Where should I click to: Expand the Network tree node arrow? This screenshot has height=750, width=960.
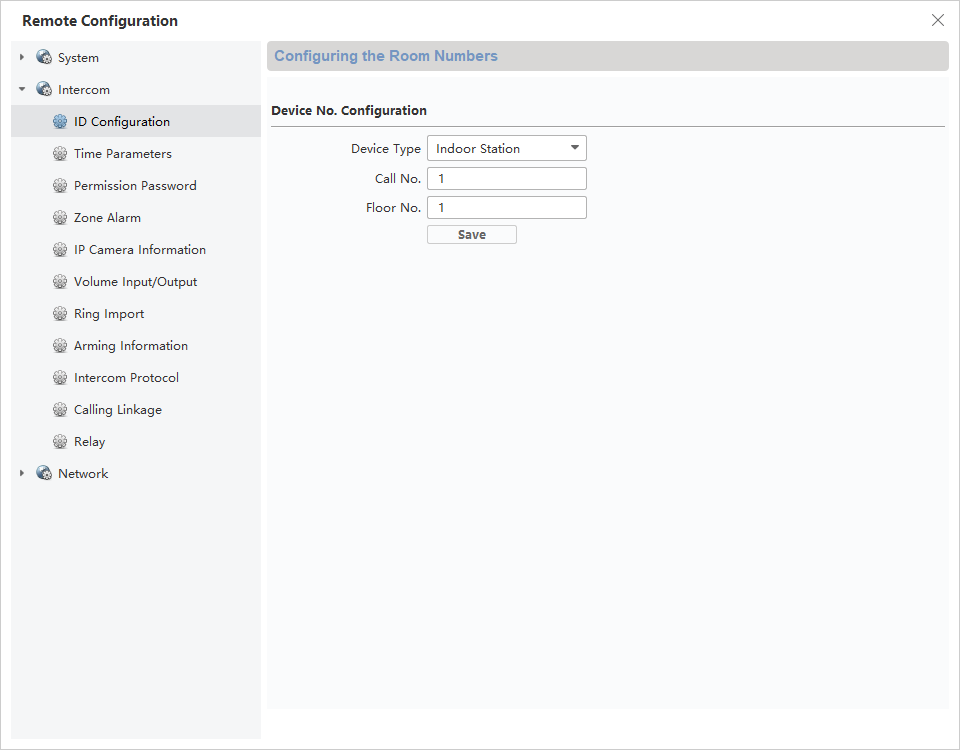(x=22, y=474)
